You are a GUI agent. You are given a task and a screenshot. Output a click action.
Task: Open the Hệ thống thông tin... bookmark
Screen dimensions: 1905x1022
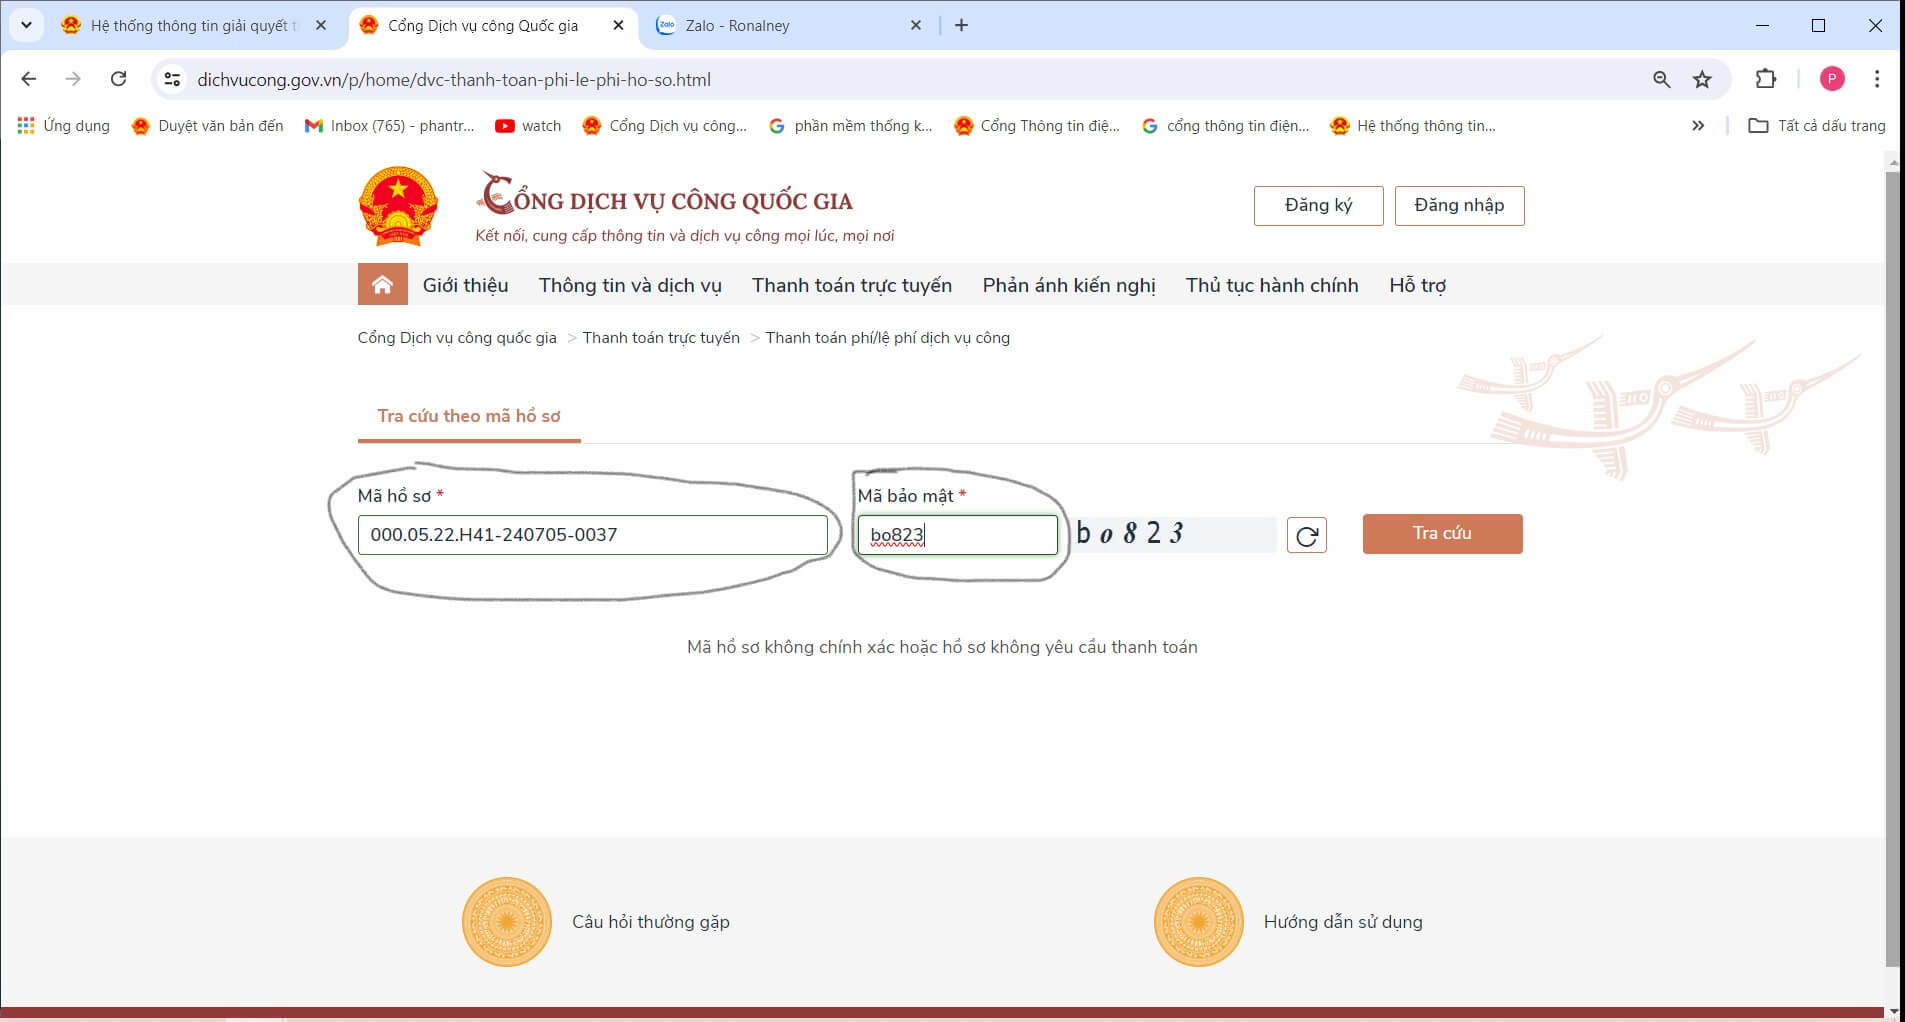coord(1413,126)
